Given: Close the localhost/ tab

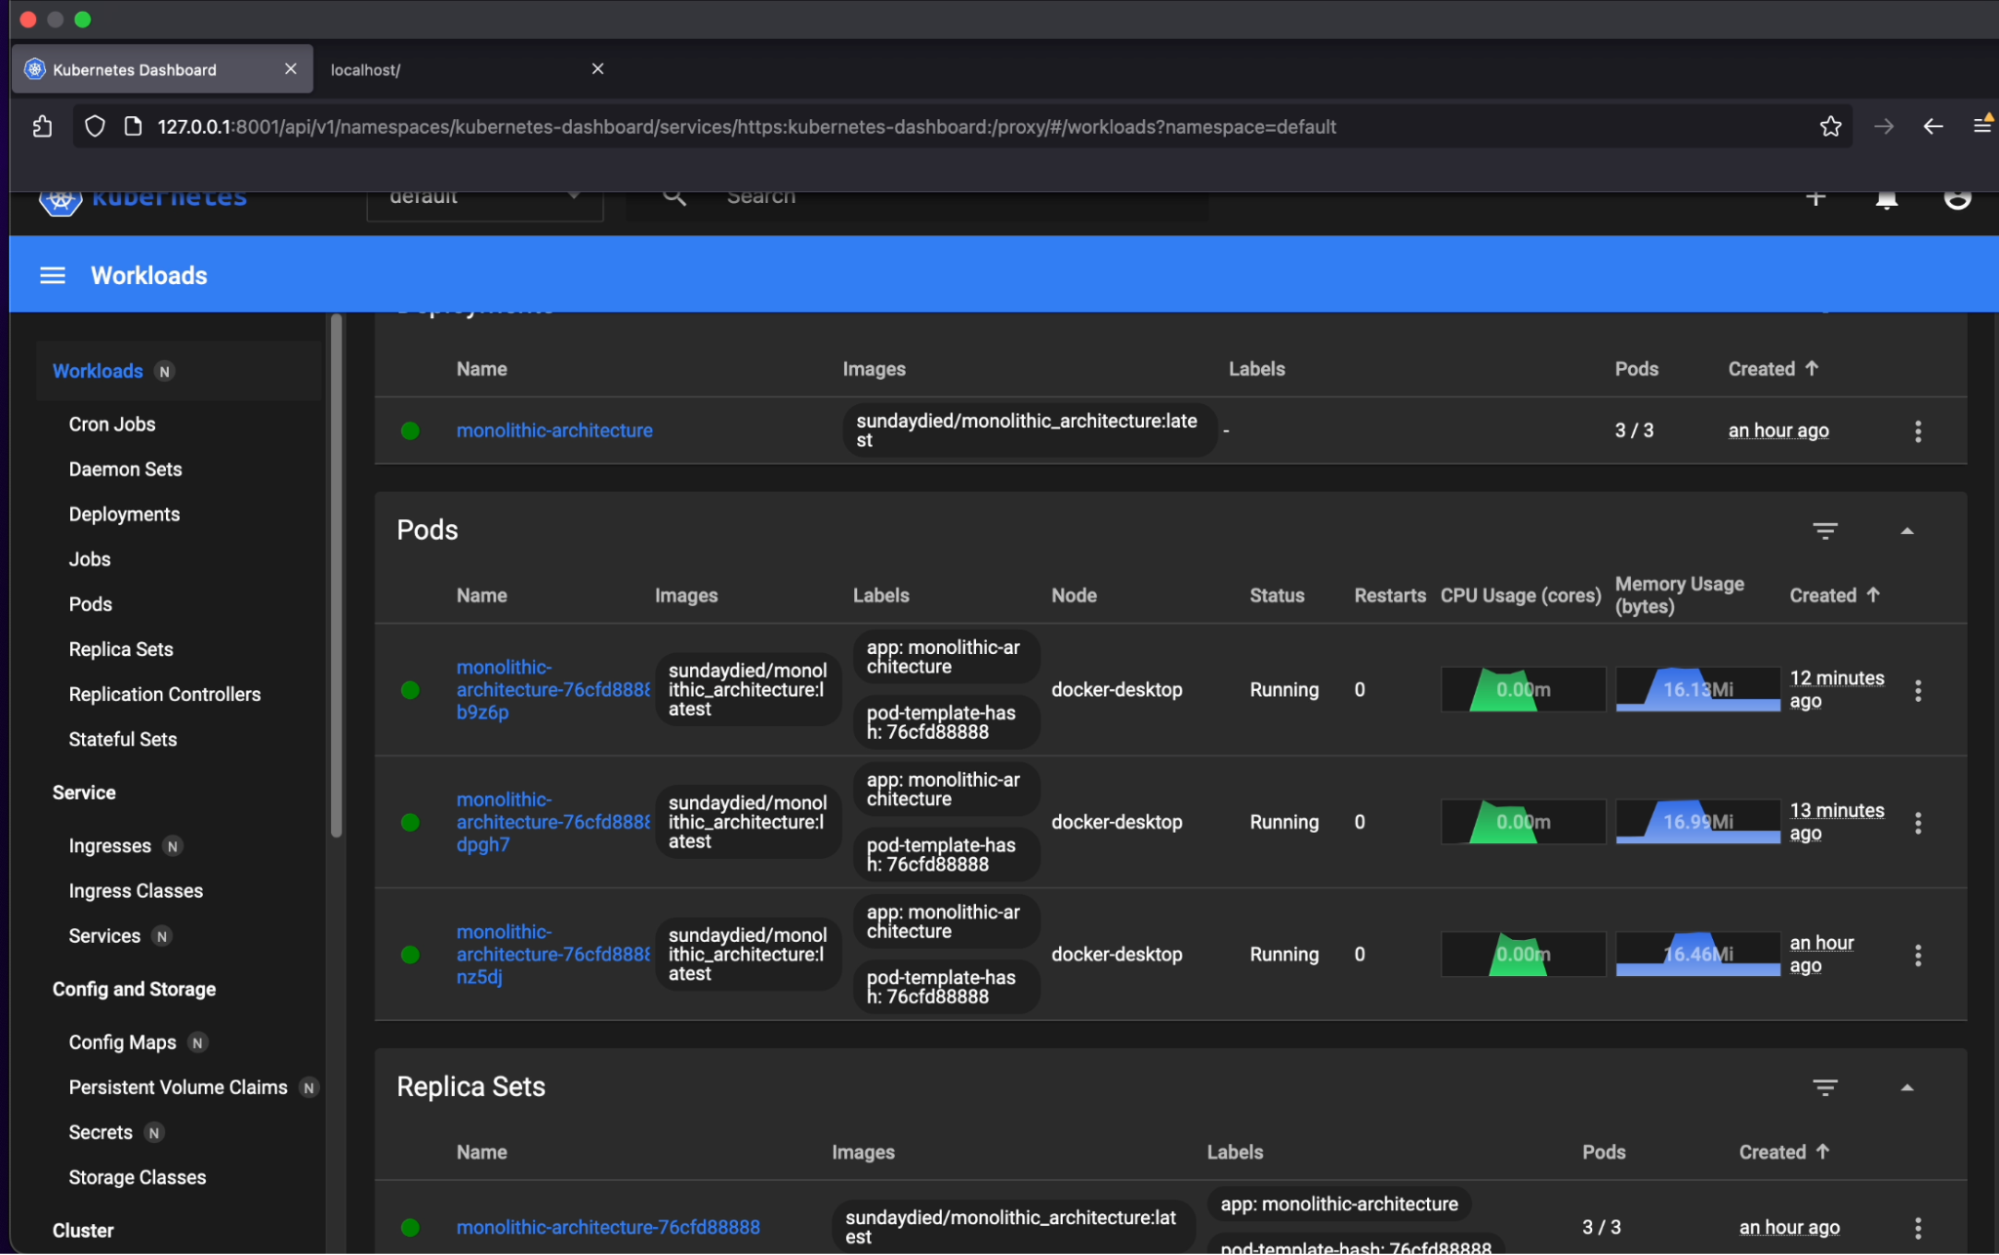Looking at the screenshot, I should tap(597, 68).
